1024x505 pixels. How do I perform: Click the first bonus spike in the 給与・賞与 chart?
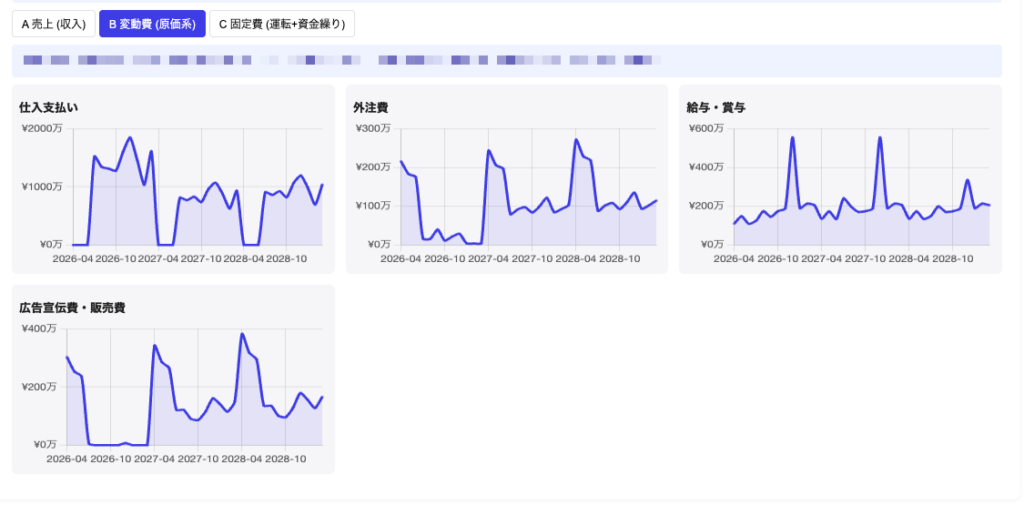(x=792, y=137)
